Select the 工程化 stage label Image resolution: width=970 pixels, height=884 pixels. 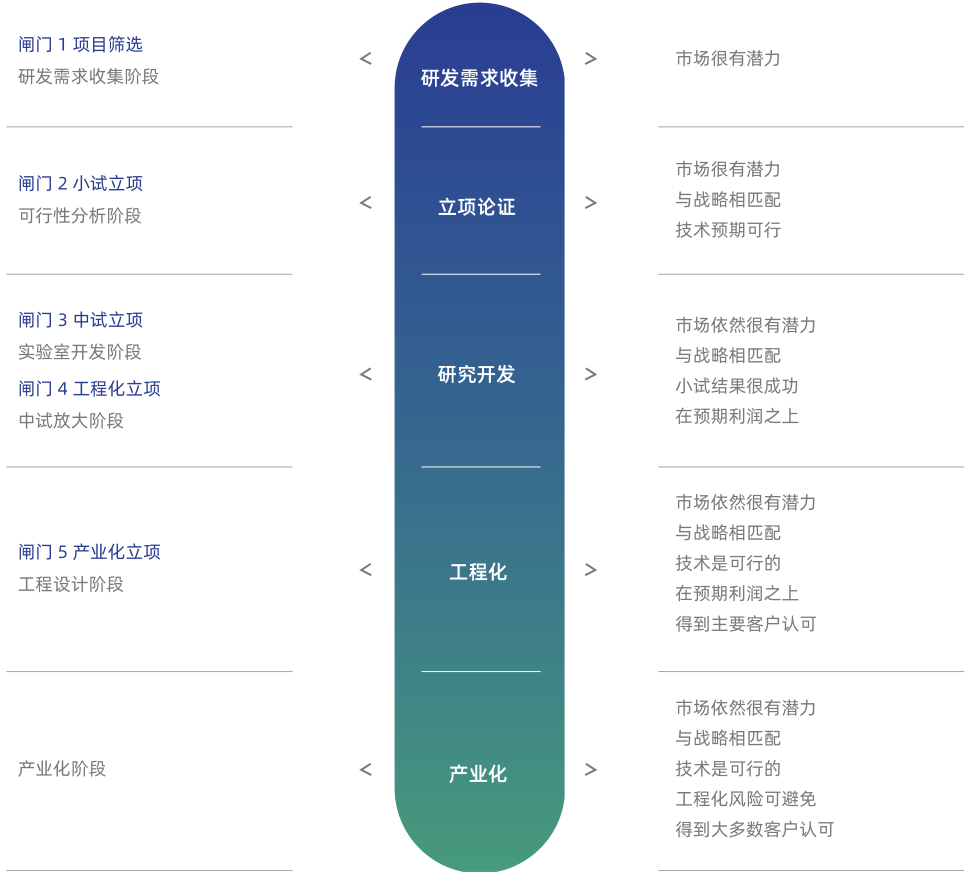coord(478,572)
